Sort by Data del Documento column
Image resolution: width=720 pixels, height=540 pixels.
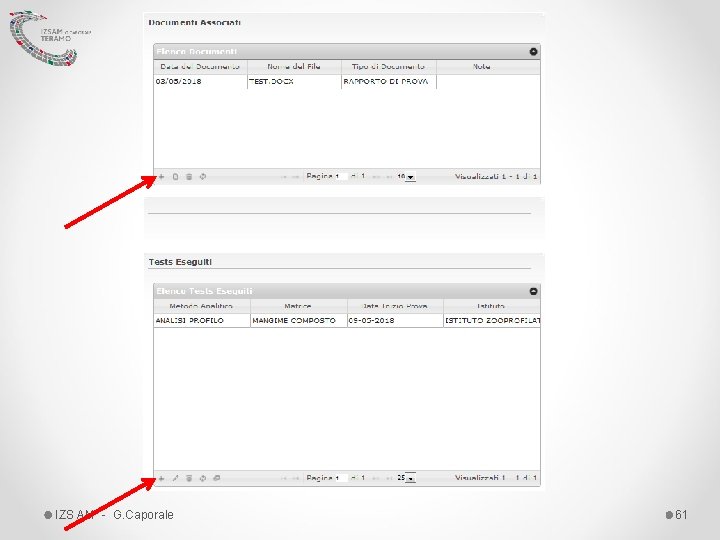tap(200, 67)
